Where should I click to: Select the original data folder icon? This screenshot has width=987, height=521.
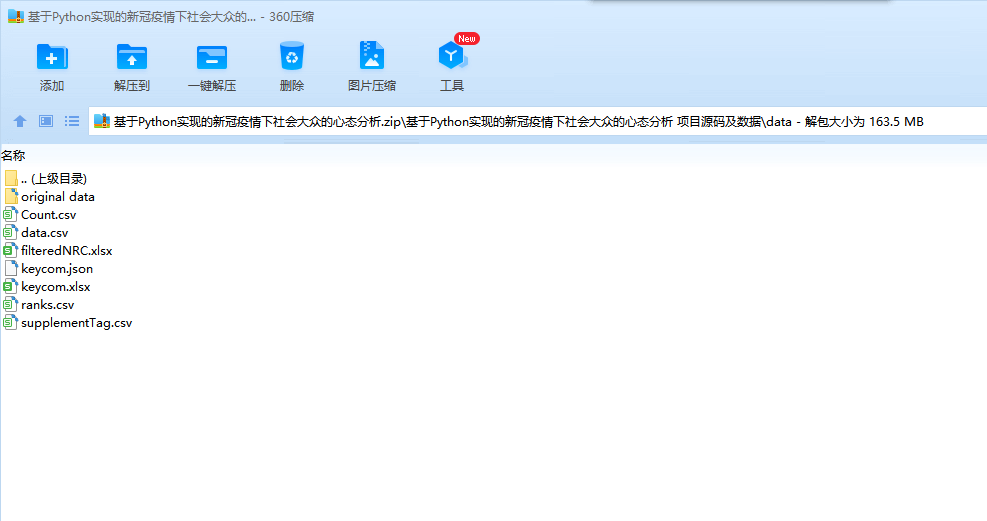[x=11, y=196]
